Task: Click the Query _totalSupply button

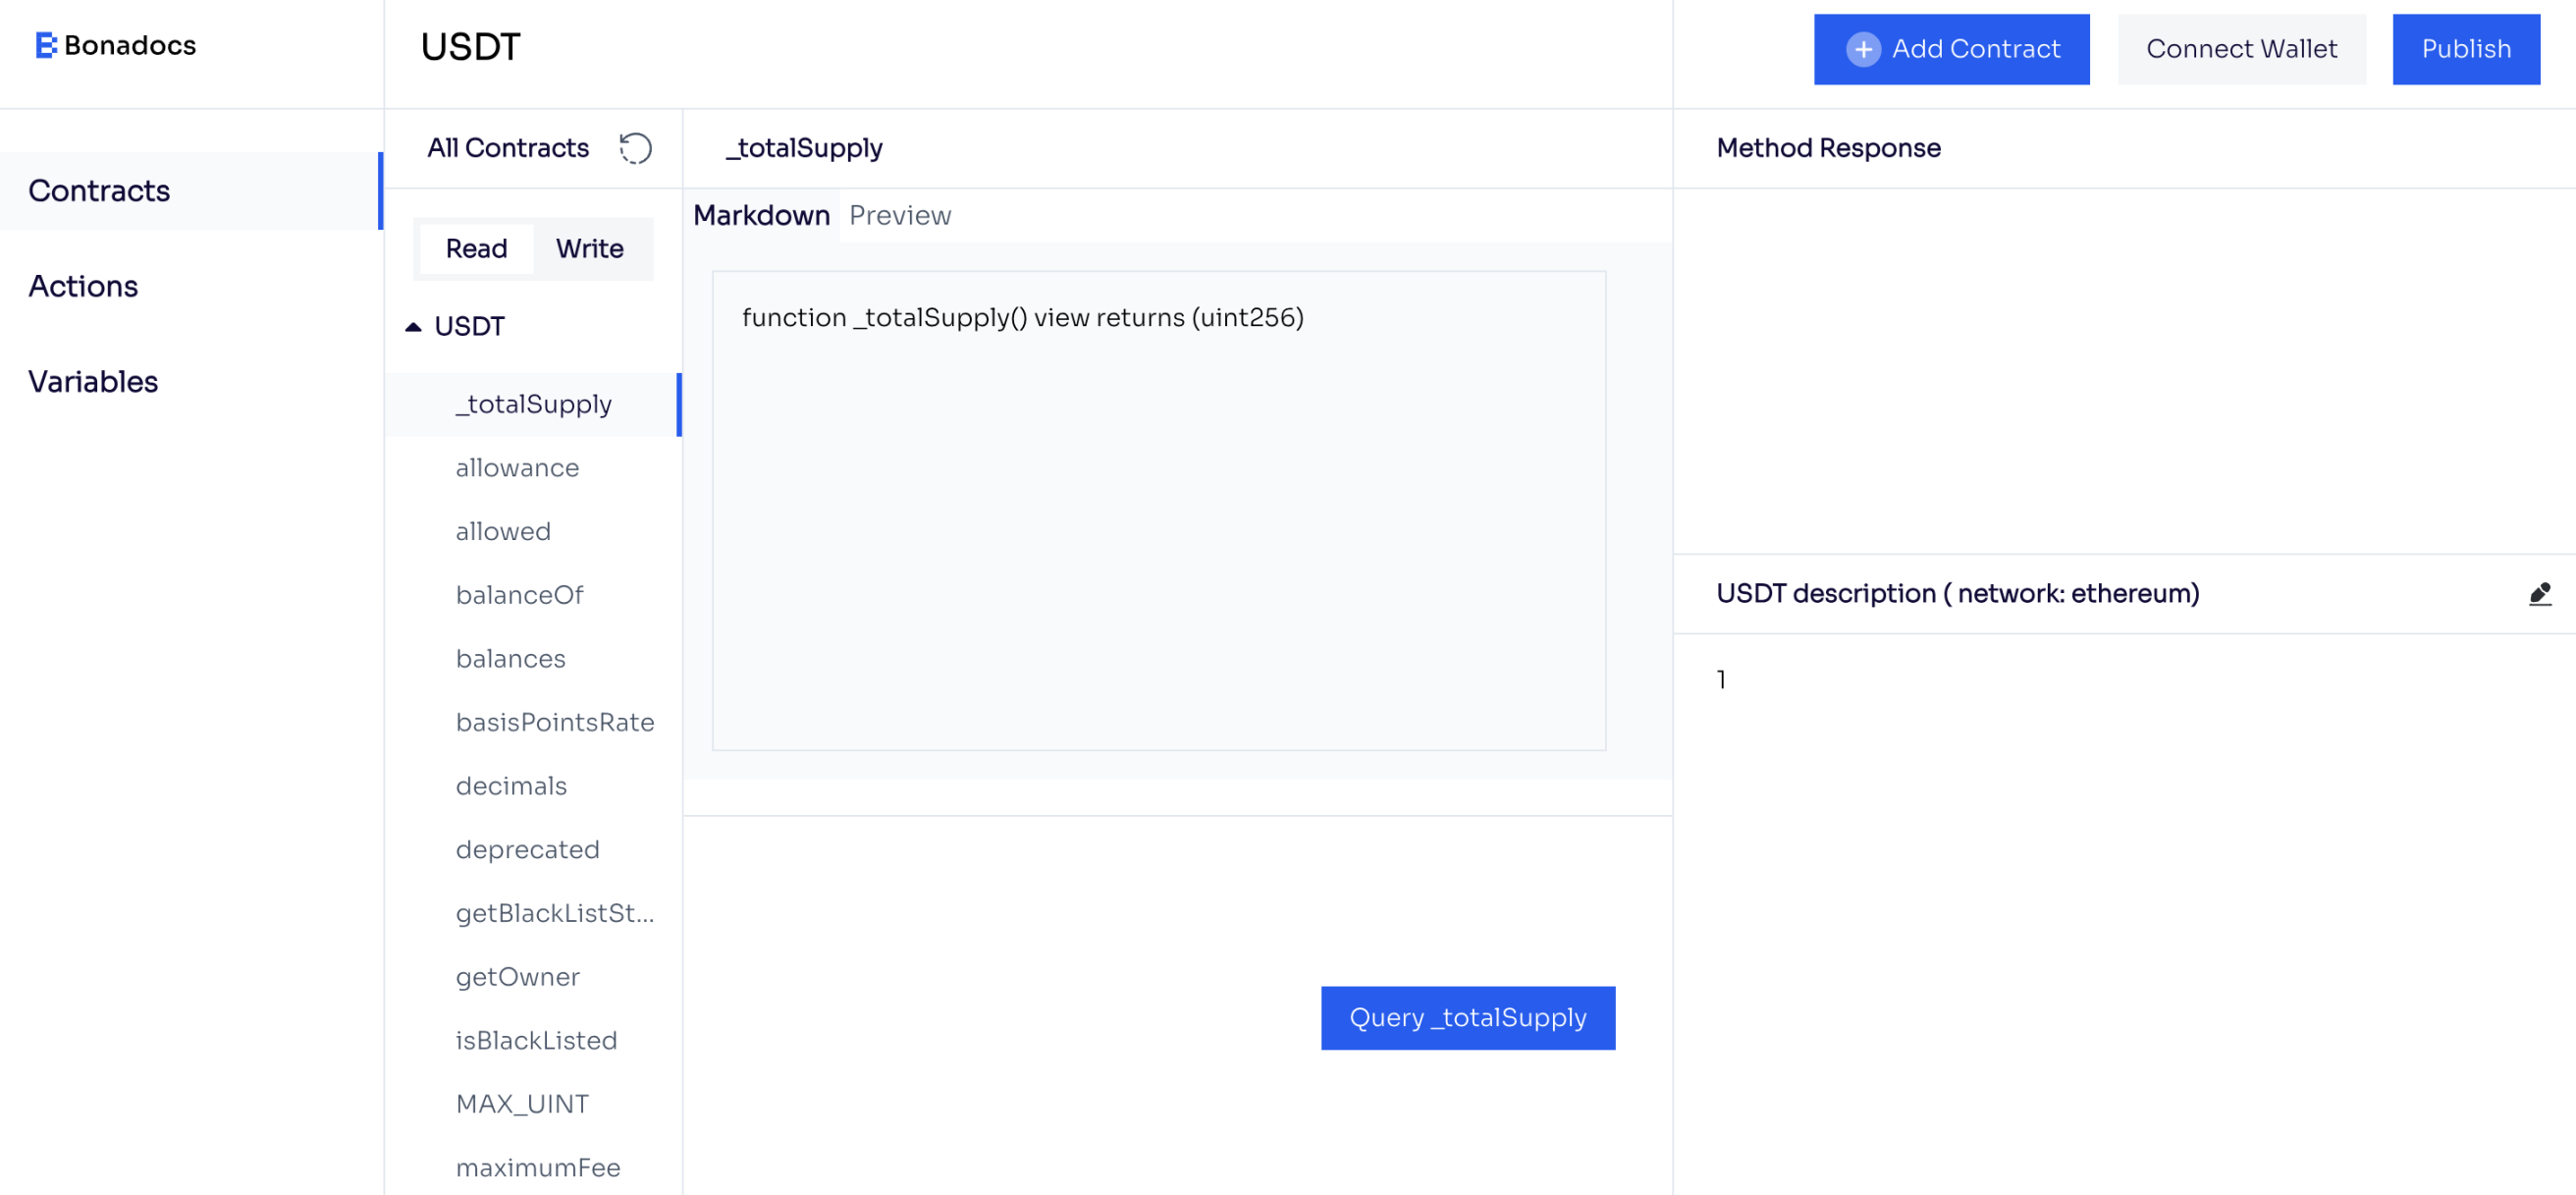Action: tap(1467, 1018)
